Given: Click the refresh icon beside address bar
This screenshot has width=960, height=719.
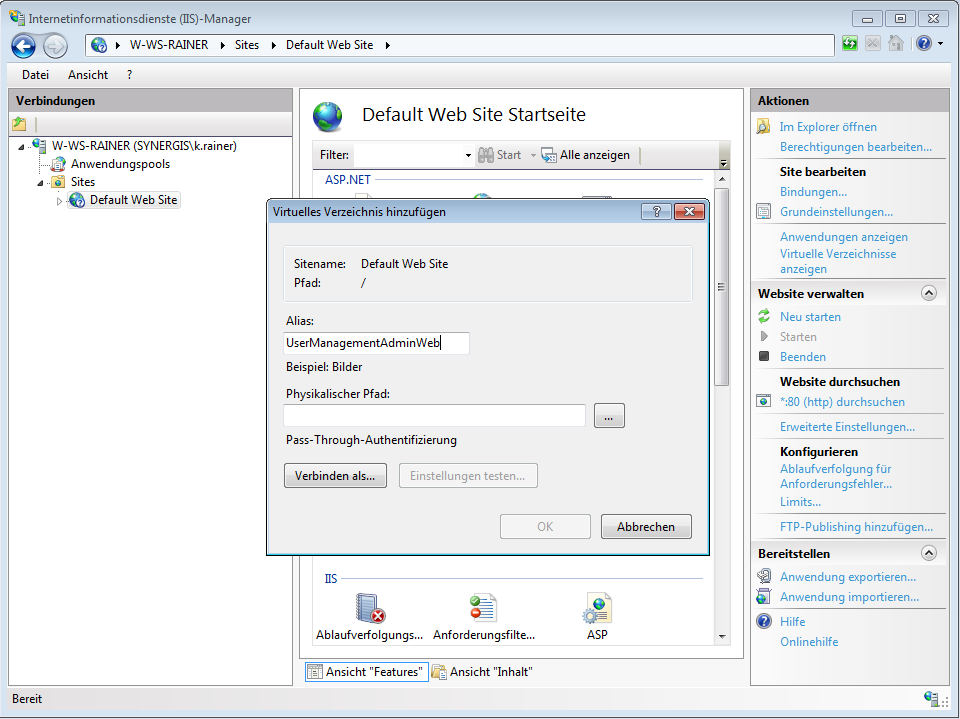Looking at the screenshot, I should pyautogui.click(x=850, y=44).
